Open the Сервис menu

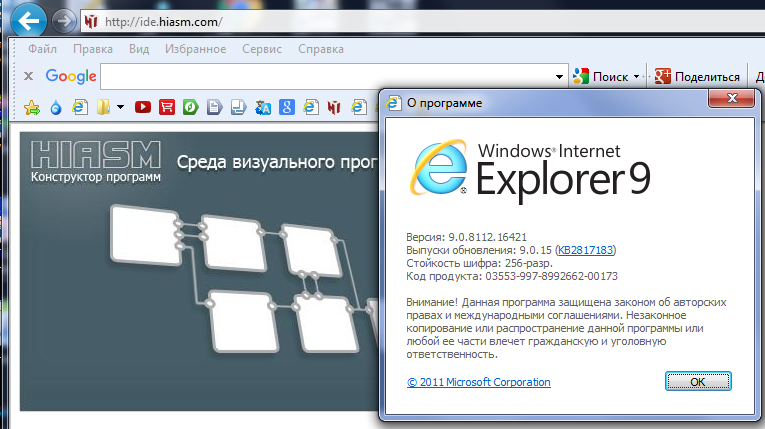coord(263,49)
